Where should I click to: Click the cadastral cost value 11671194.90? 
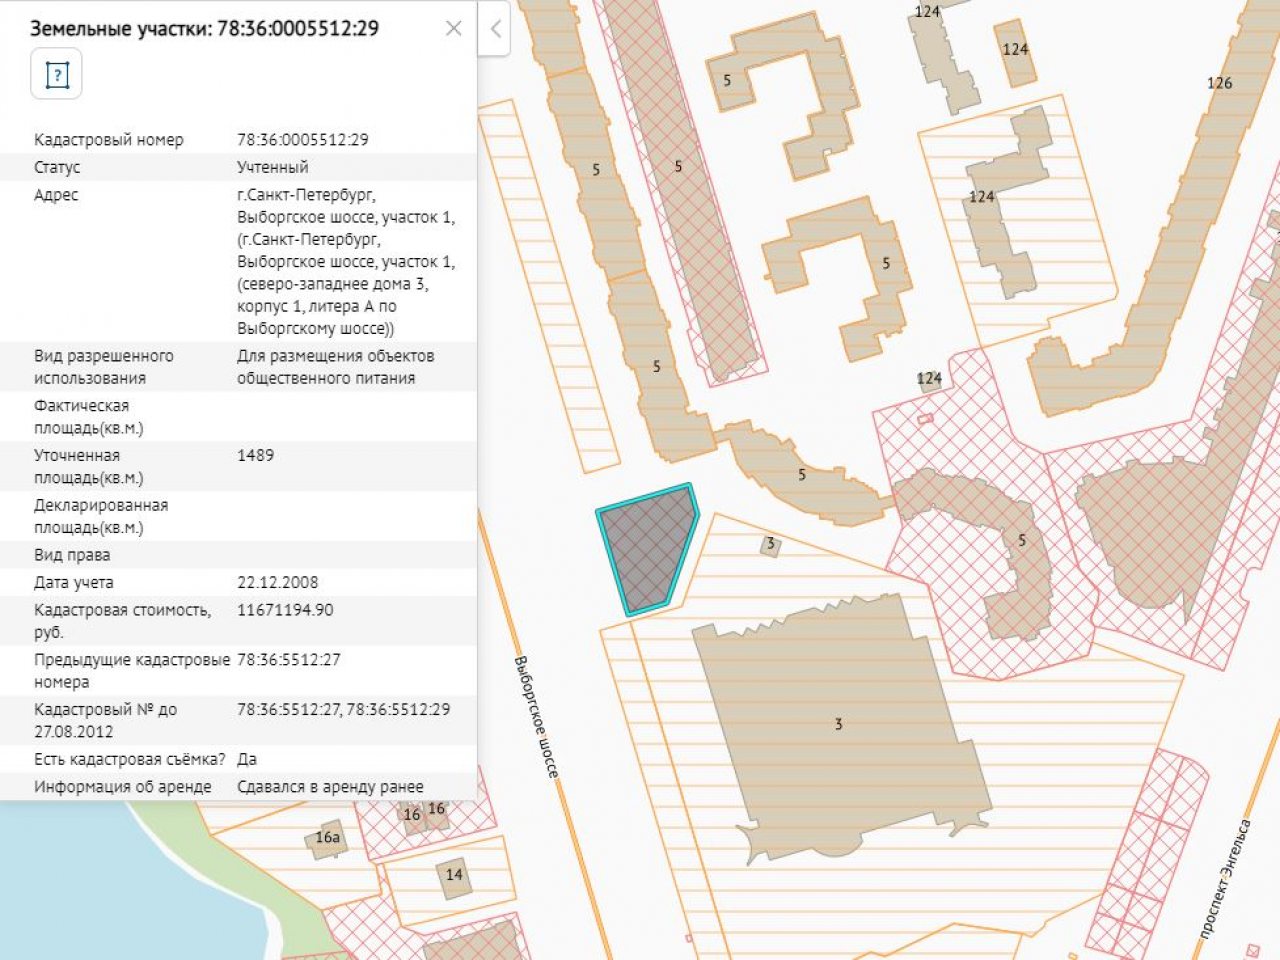pyautogui.click(x=285, y=610)
